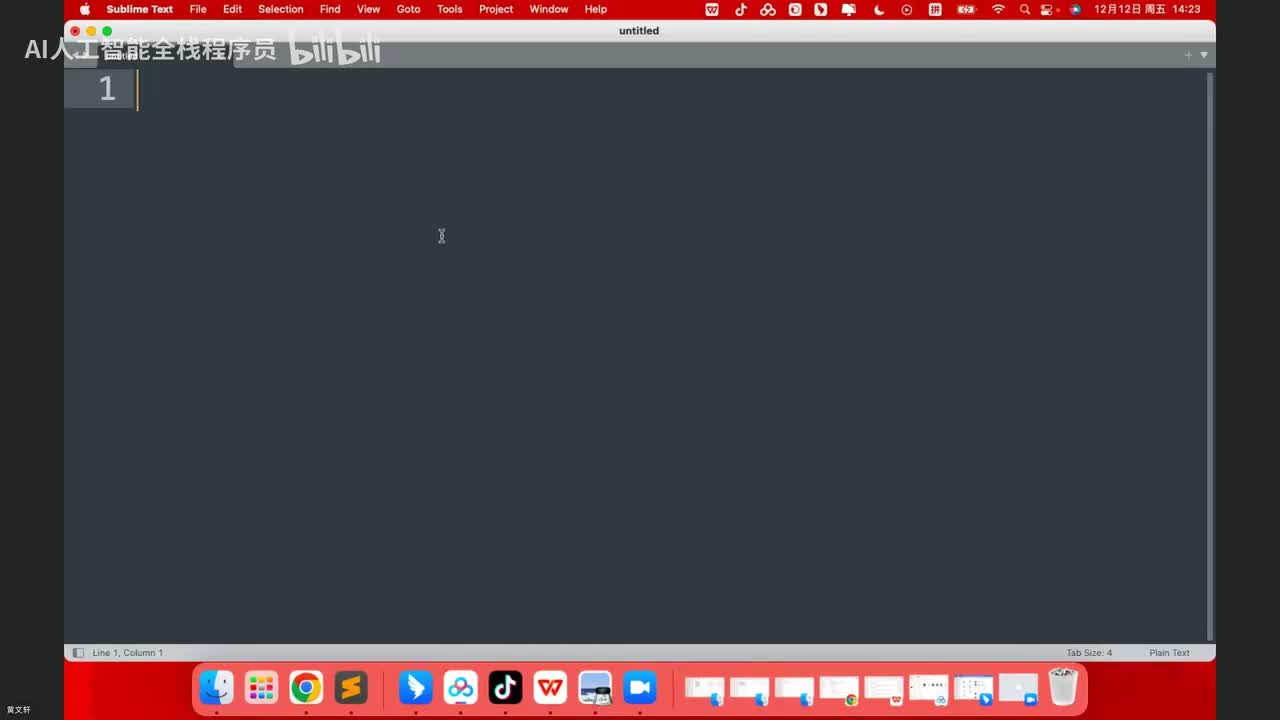Open Preview from the Dock
The width and height of the screenshot is (1280, 720).
click(x=595, y=688)
